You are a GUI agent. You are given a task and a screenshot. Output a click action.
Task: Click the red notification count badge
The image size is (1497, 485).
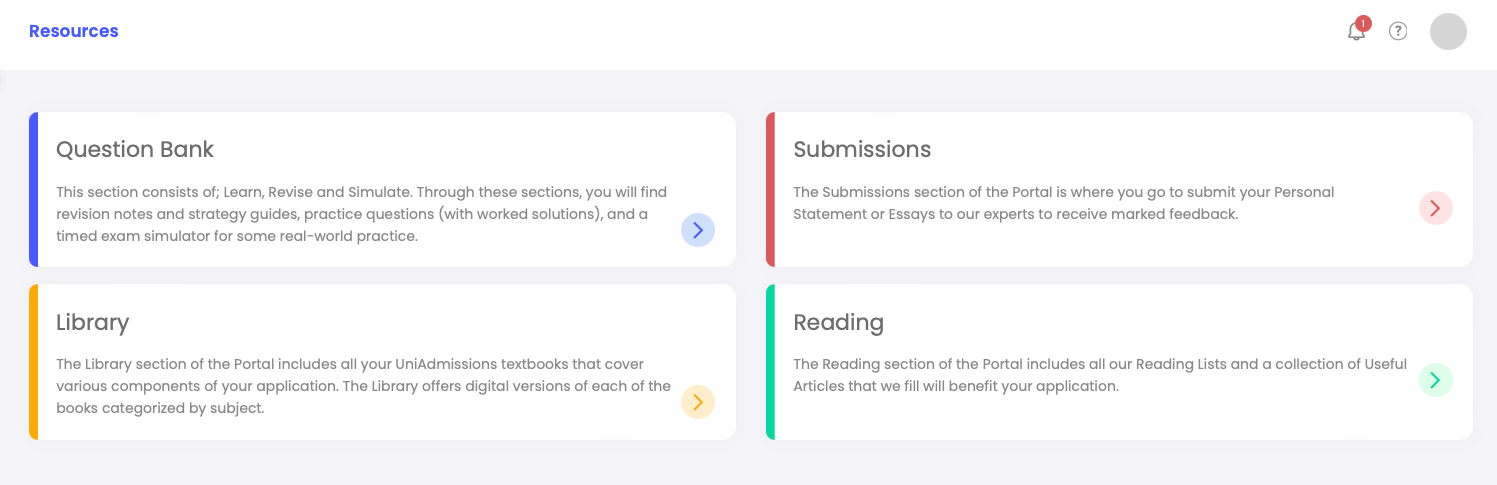tap(1363, 23)
